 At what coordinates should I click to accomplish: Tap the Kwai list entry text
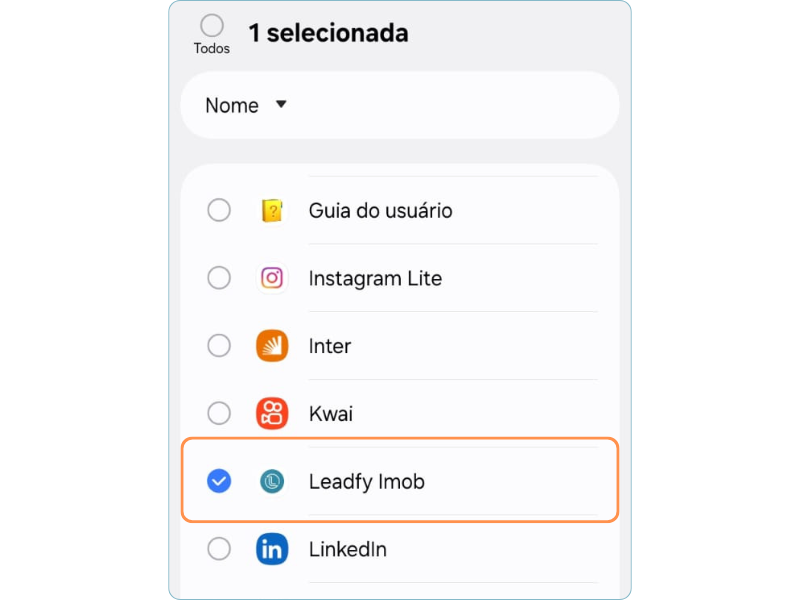click(331, 413)
